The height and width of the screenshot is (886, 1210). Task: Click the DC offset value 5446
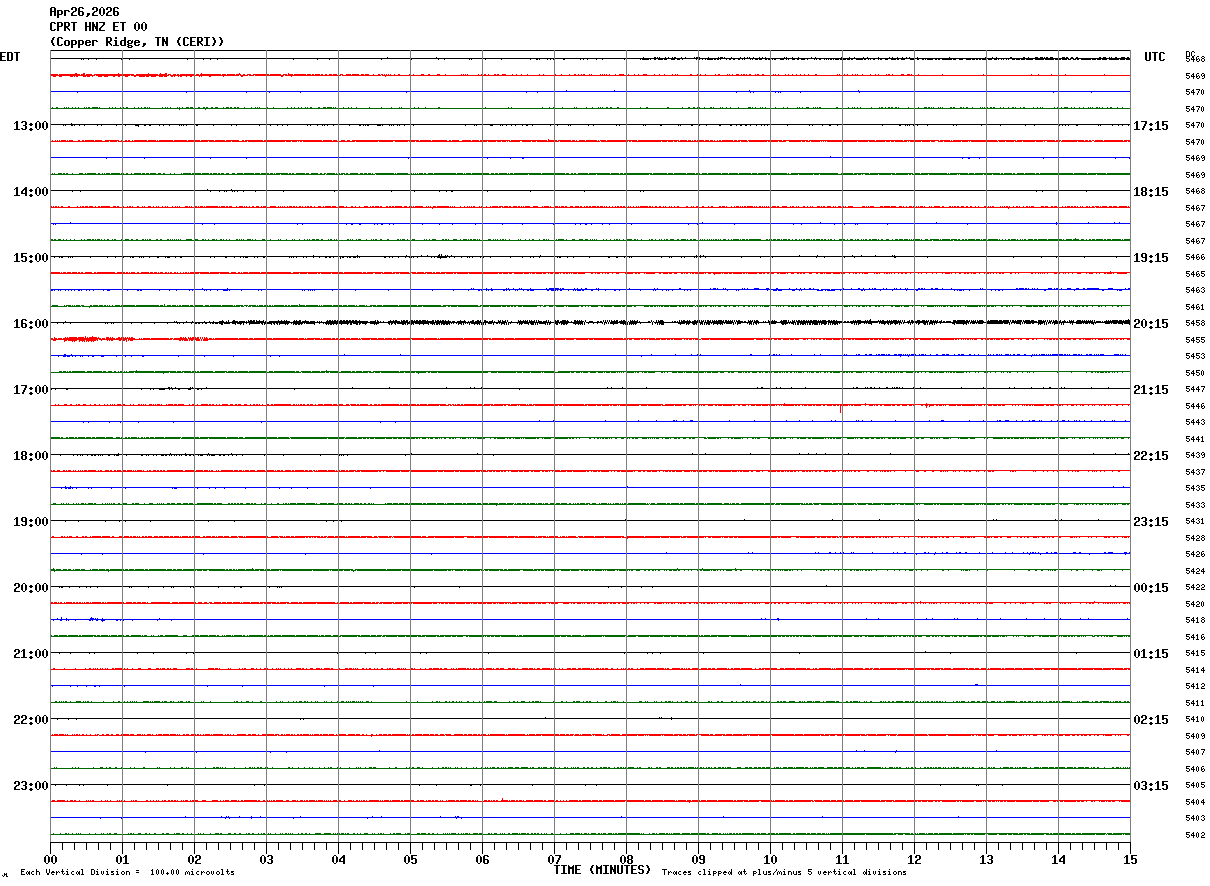pyautogui.click(x=1195, y=406)
